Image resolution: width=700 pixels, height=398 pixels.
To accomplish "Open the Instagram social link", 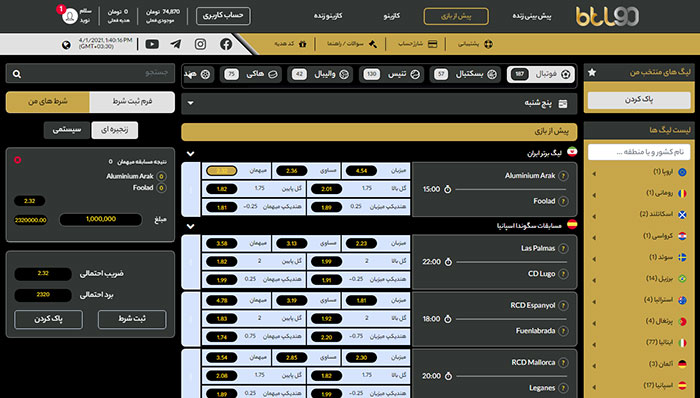I will coord(200,44).
